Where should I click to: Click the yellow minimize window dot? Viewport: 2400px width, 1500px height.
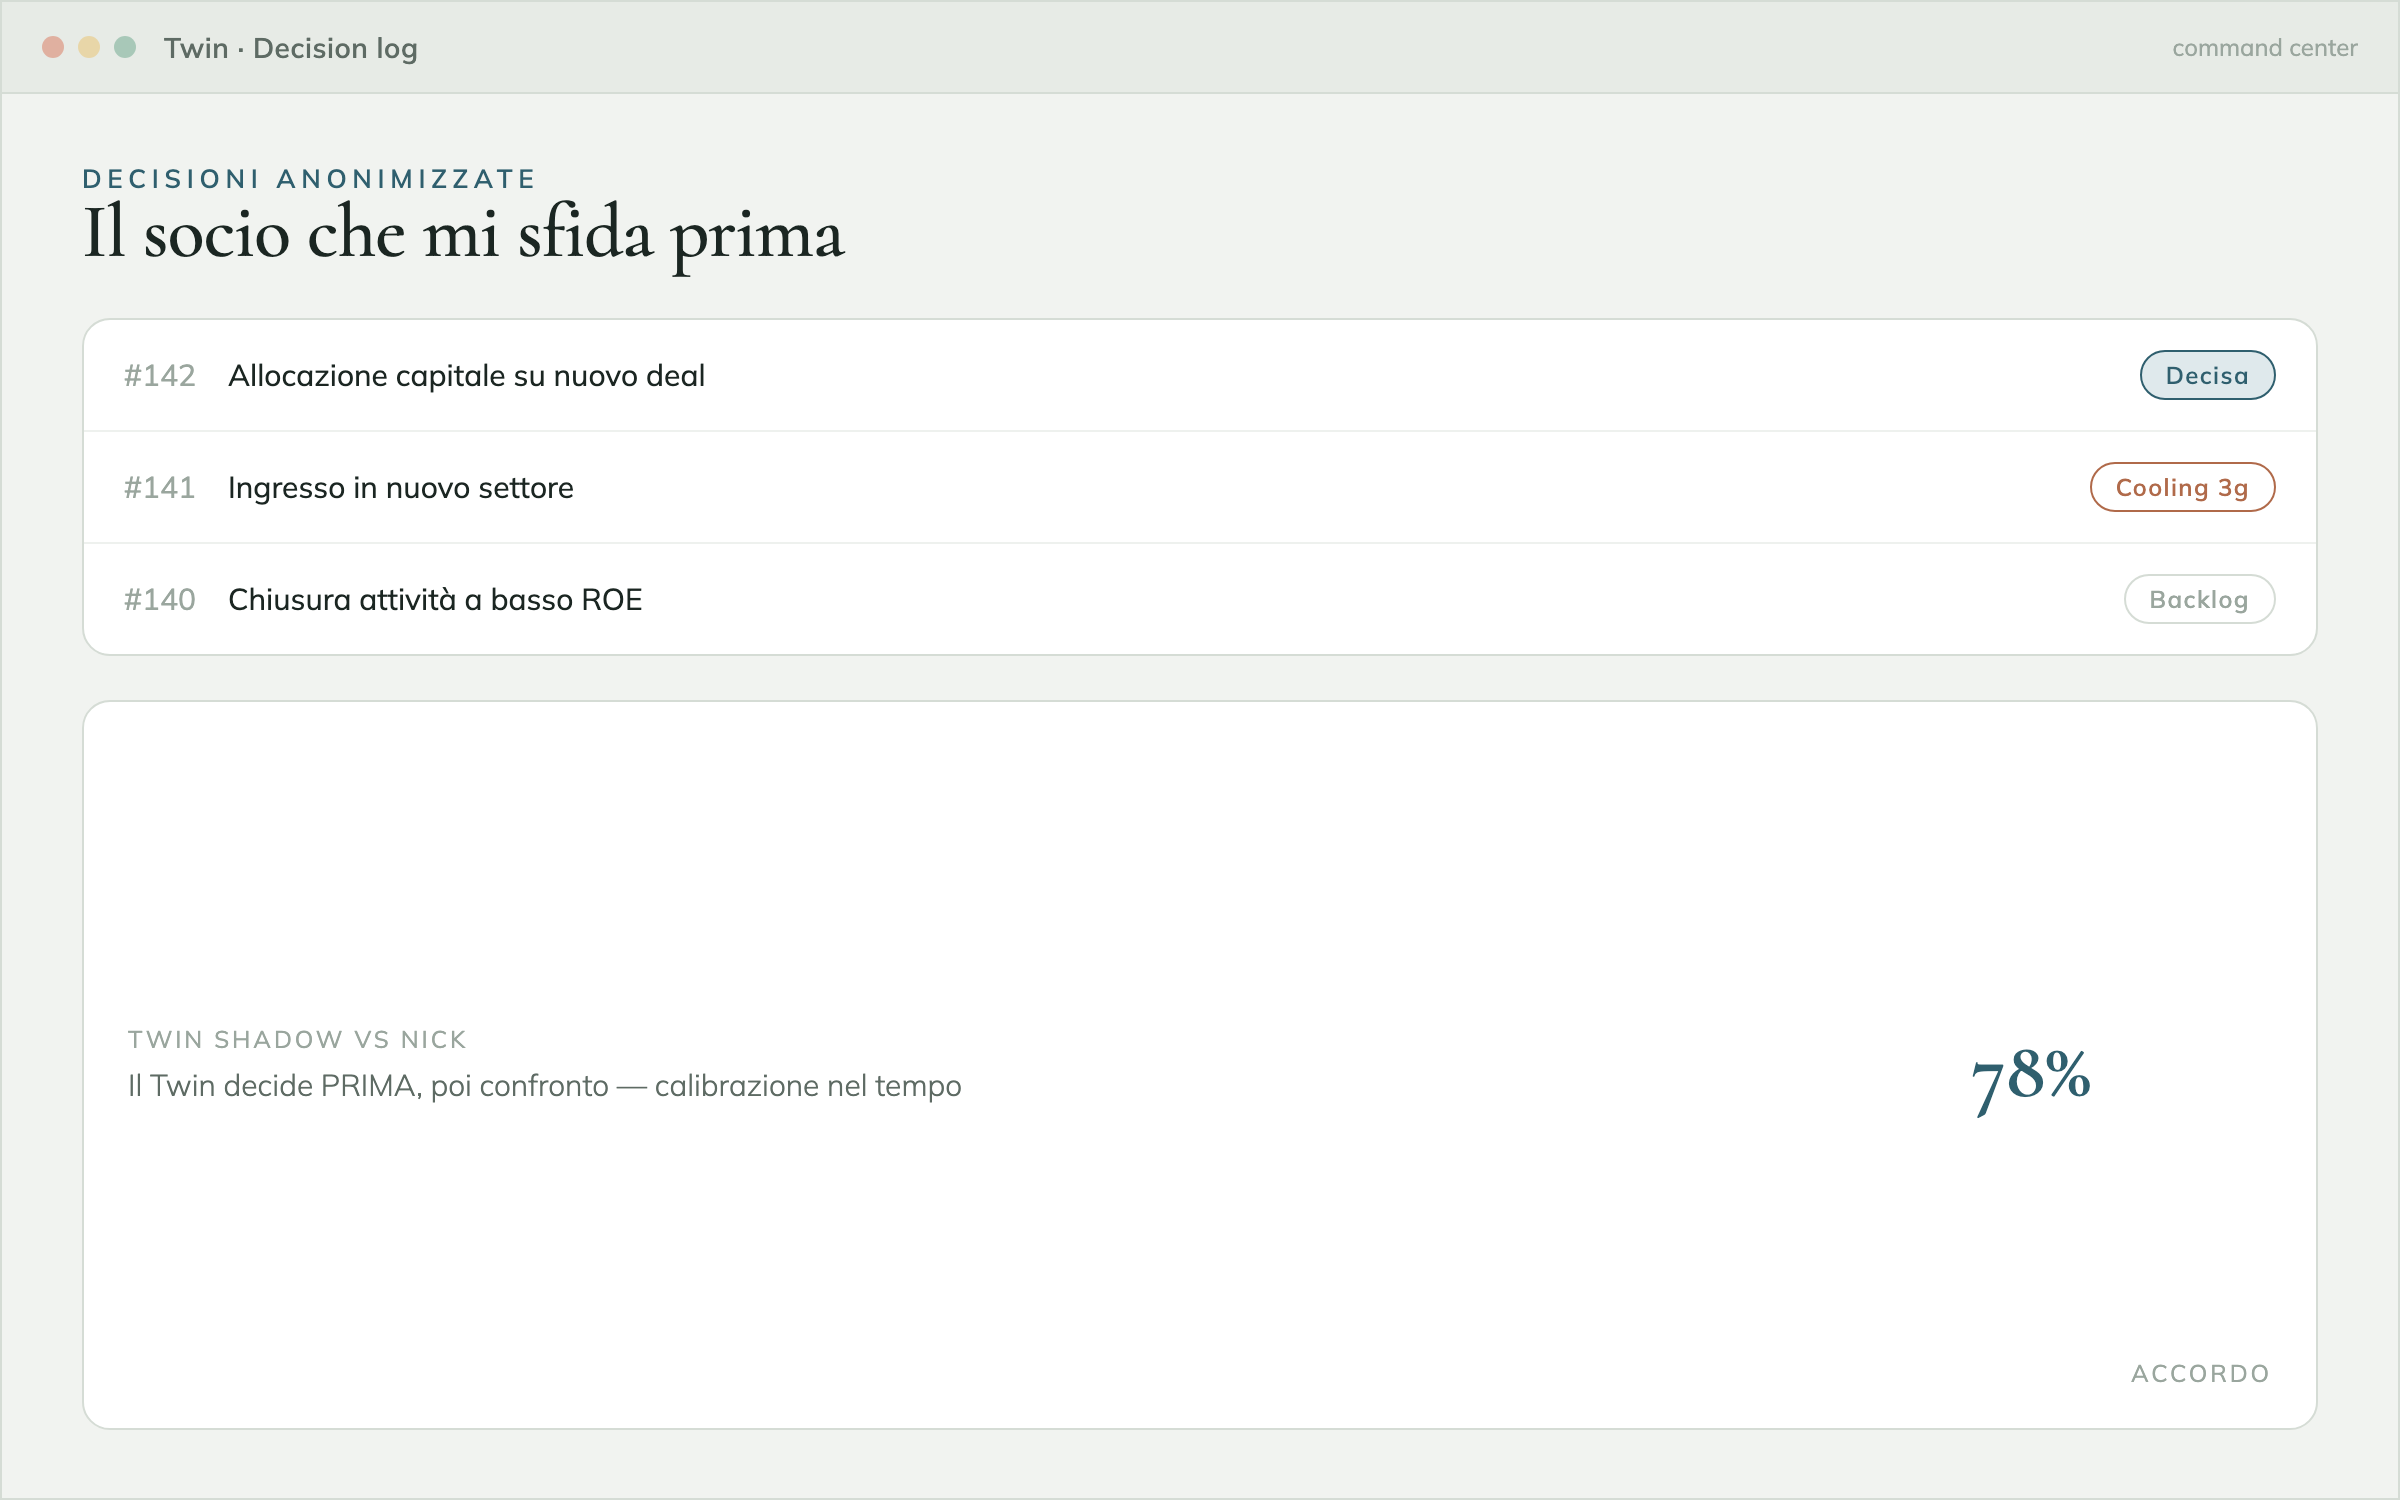(x=89, y=47)
